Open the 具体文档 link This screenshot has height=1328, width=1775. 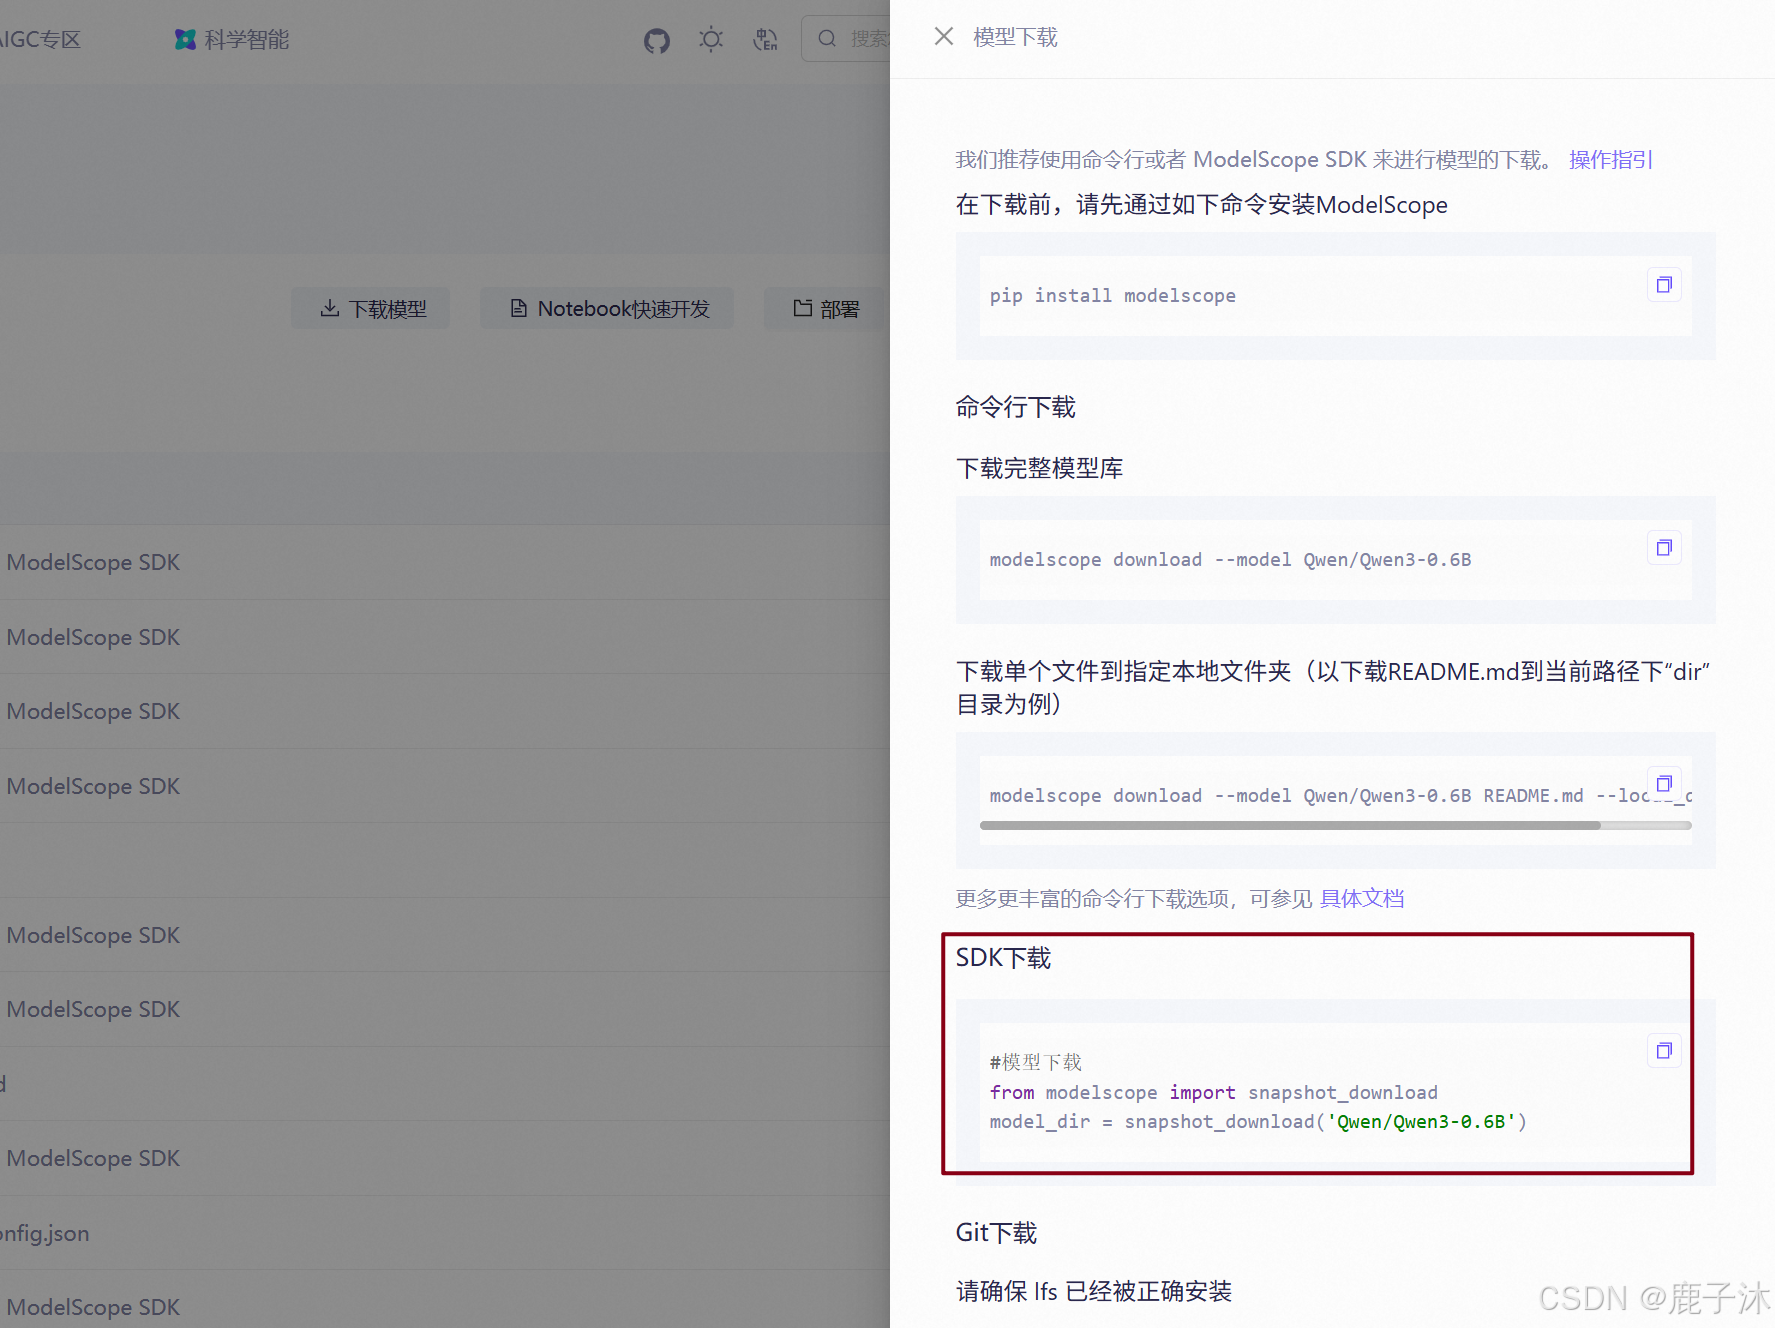(x=1361, y=898)
